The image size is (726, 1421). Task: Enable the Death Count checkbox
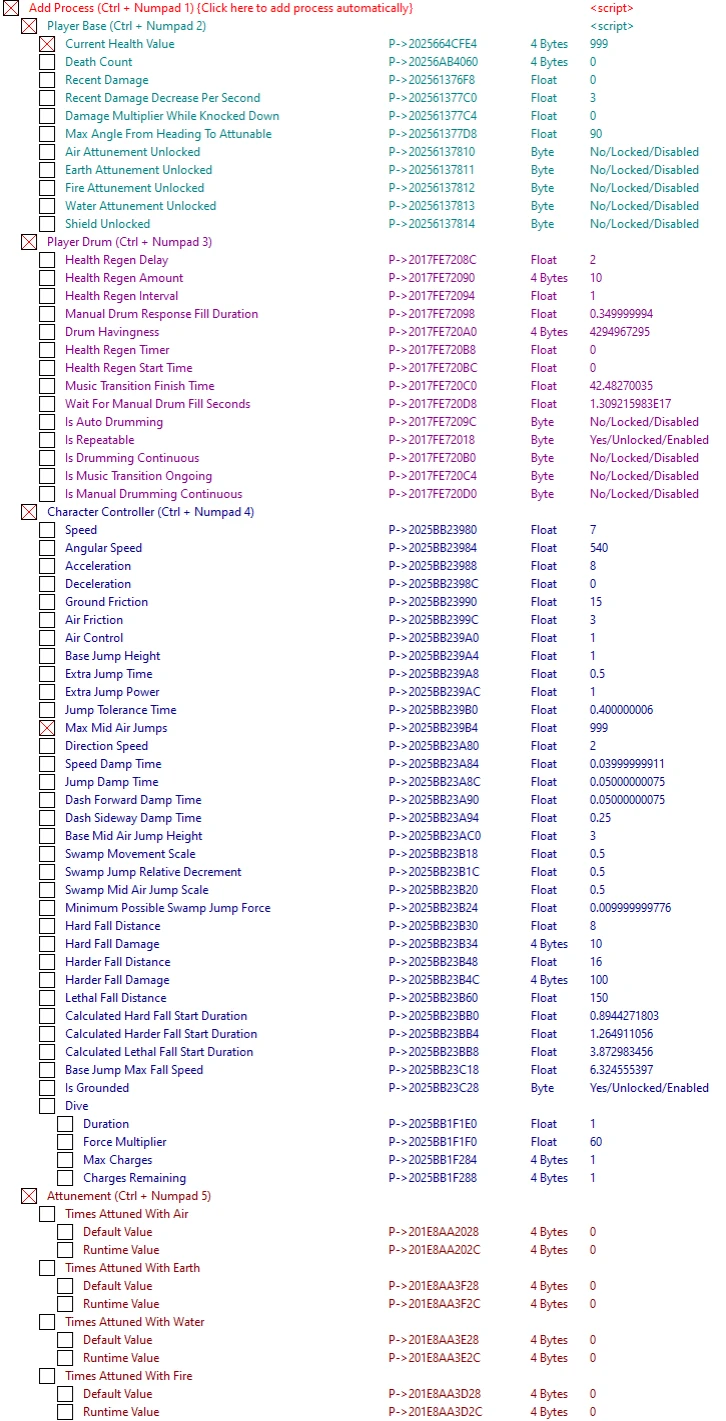47,62
